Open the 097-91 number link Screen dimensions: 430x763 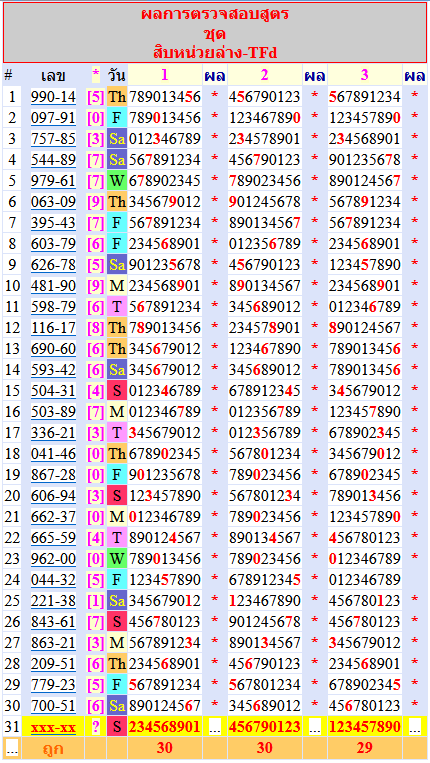click(x=54, y=118)
